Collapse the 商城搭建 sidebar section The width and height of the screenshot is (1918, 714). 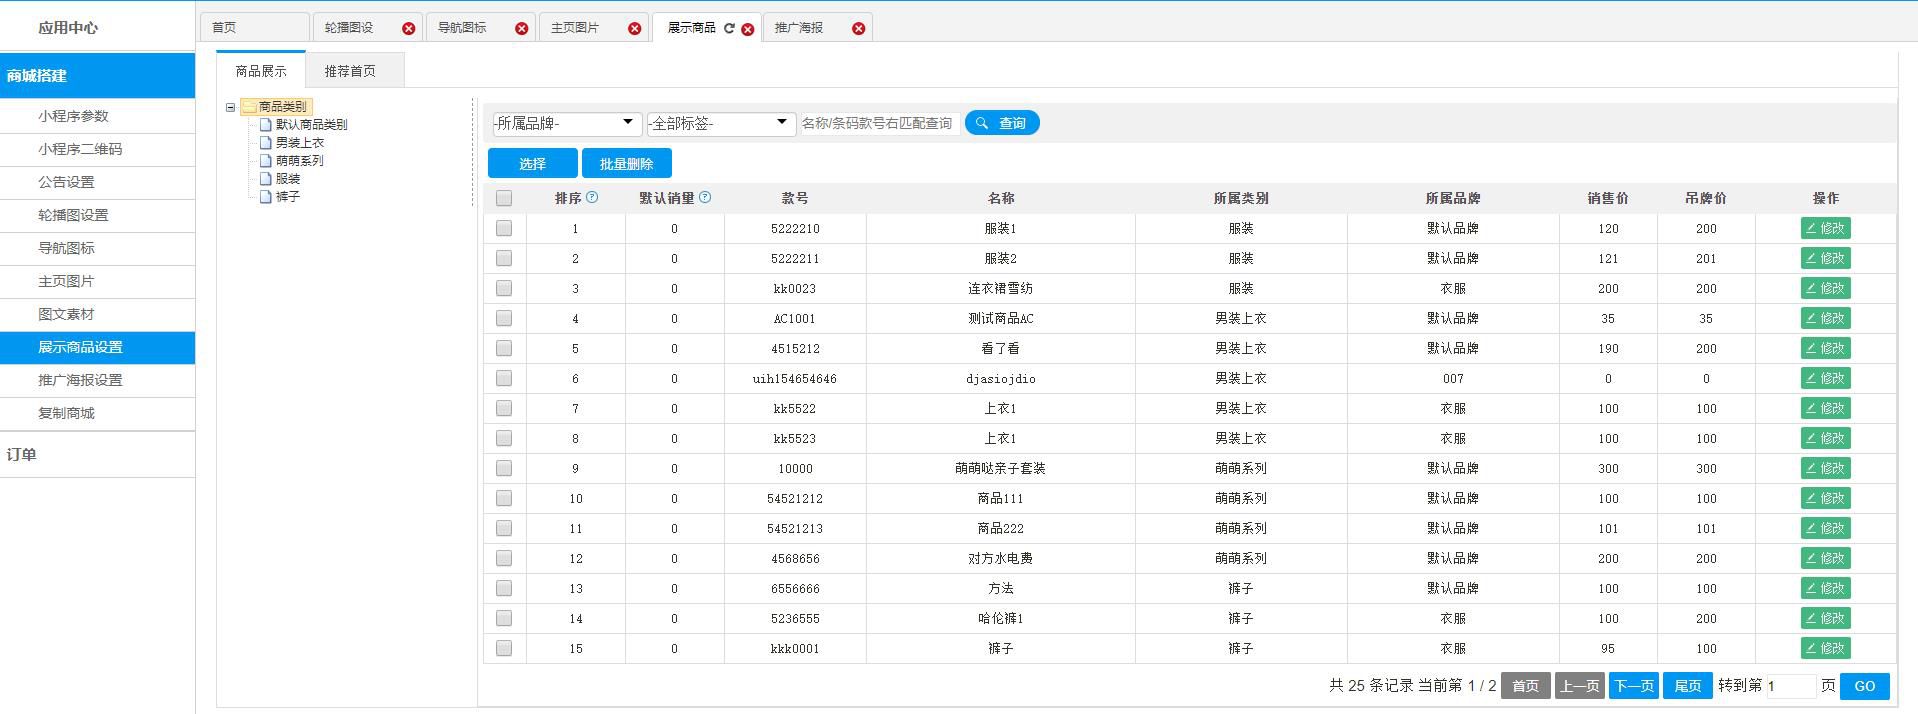[97, 75]
